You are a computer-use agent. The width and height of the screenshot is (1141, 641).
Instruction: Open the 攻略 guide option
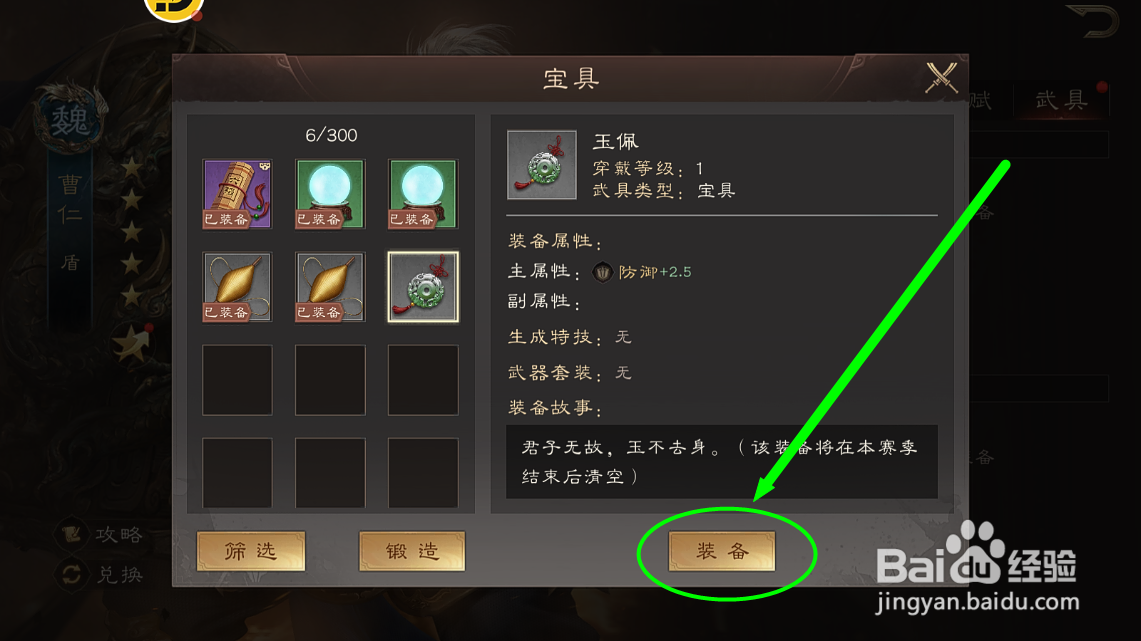102,535
